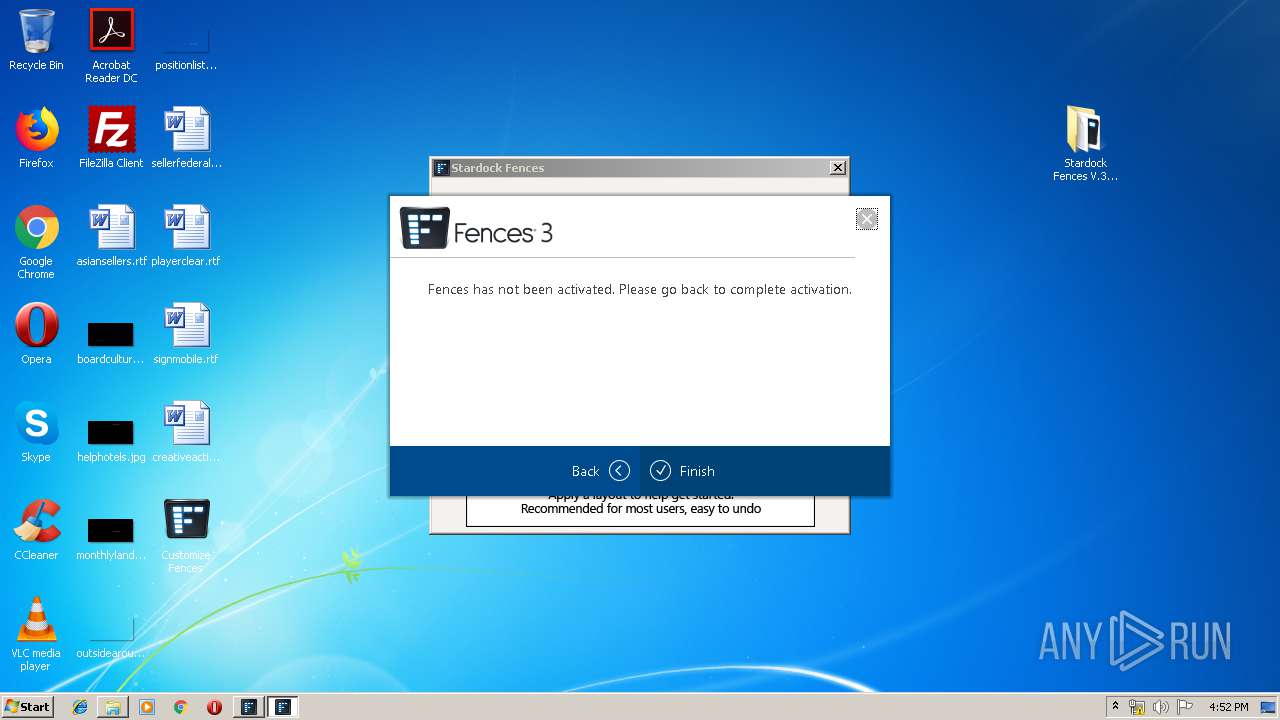This screenshot has height=720, width=1280.
Task: Click Show desktop button at taskbar end
Action: tap(1269, 707)
